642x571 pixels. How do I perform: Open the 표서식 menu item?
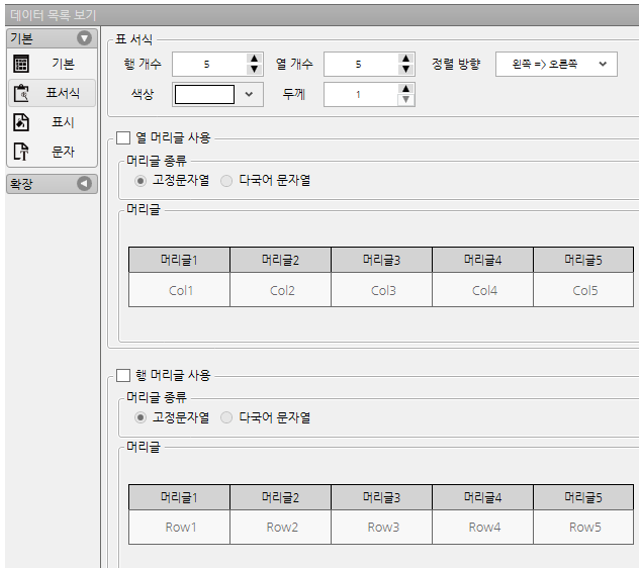point(52,93)
